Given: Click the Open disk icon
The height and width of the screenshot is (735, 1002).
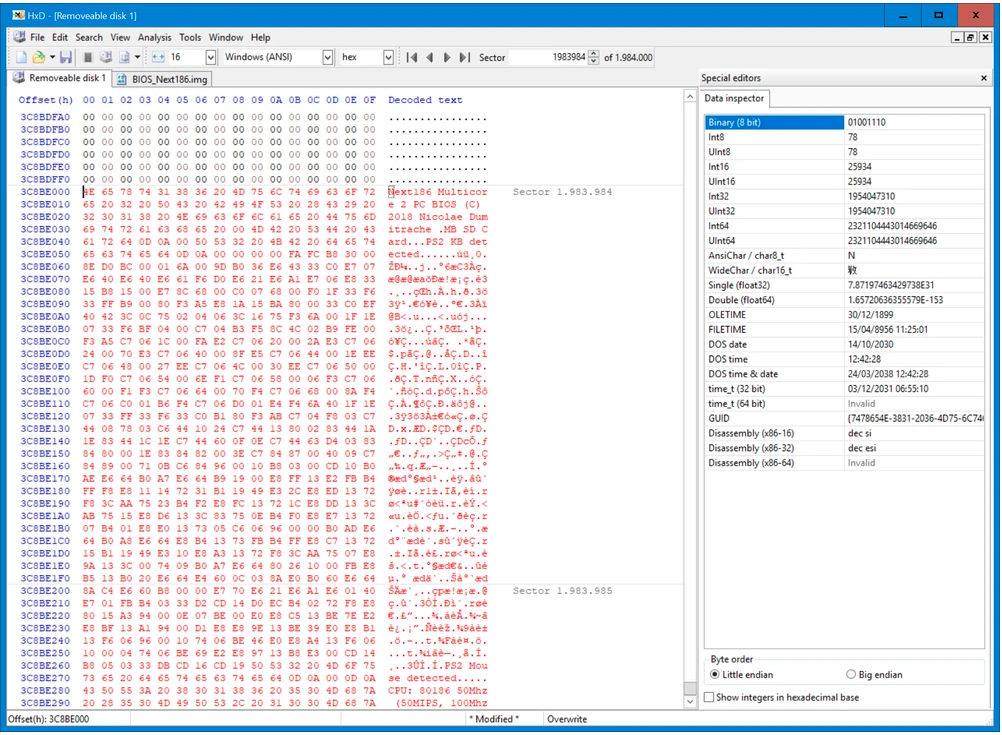Looking at the screenshot, I should click(x=106, y=58).
